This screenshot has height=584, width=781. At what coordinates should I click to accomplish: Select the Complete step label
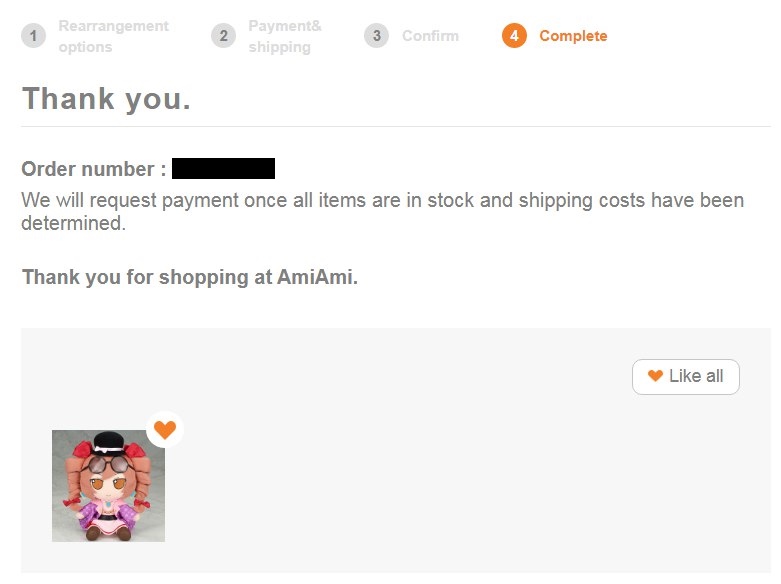click(x=572, y=36)
